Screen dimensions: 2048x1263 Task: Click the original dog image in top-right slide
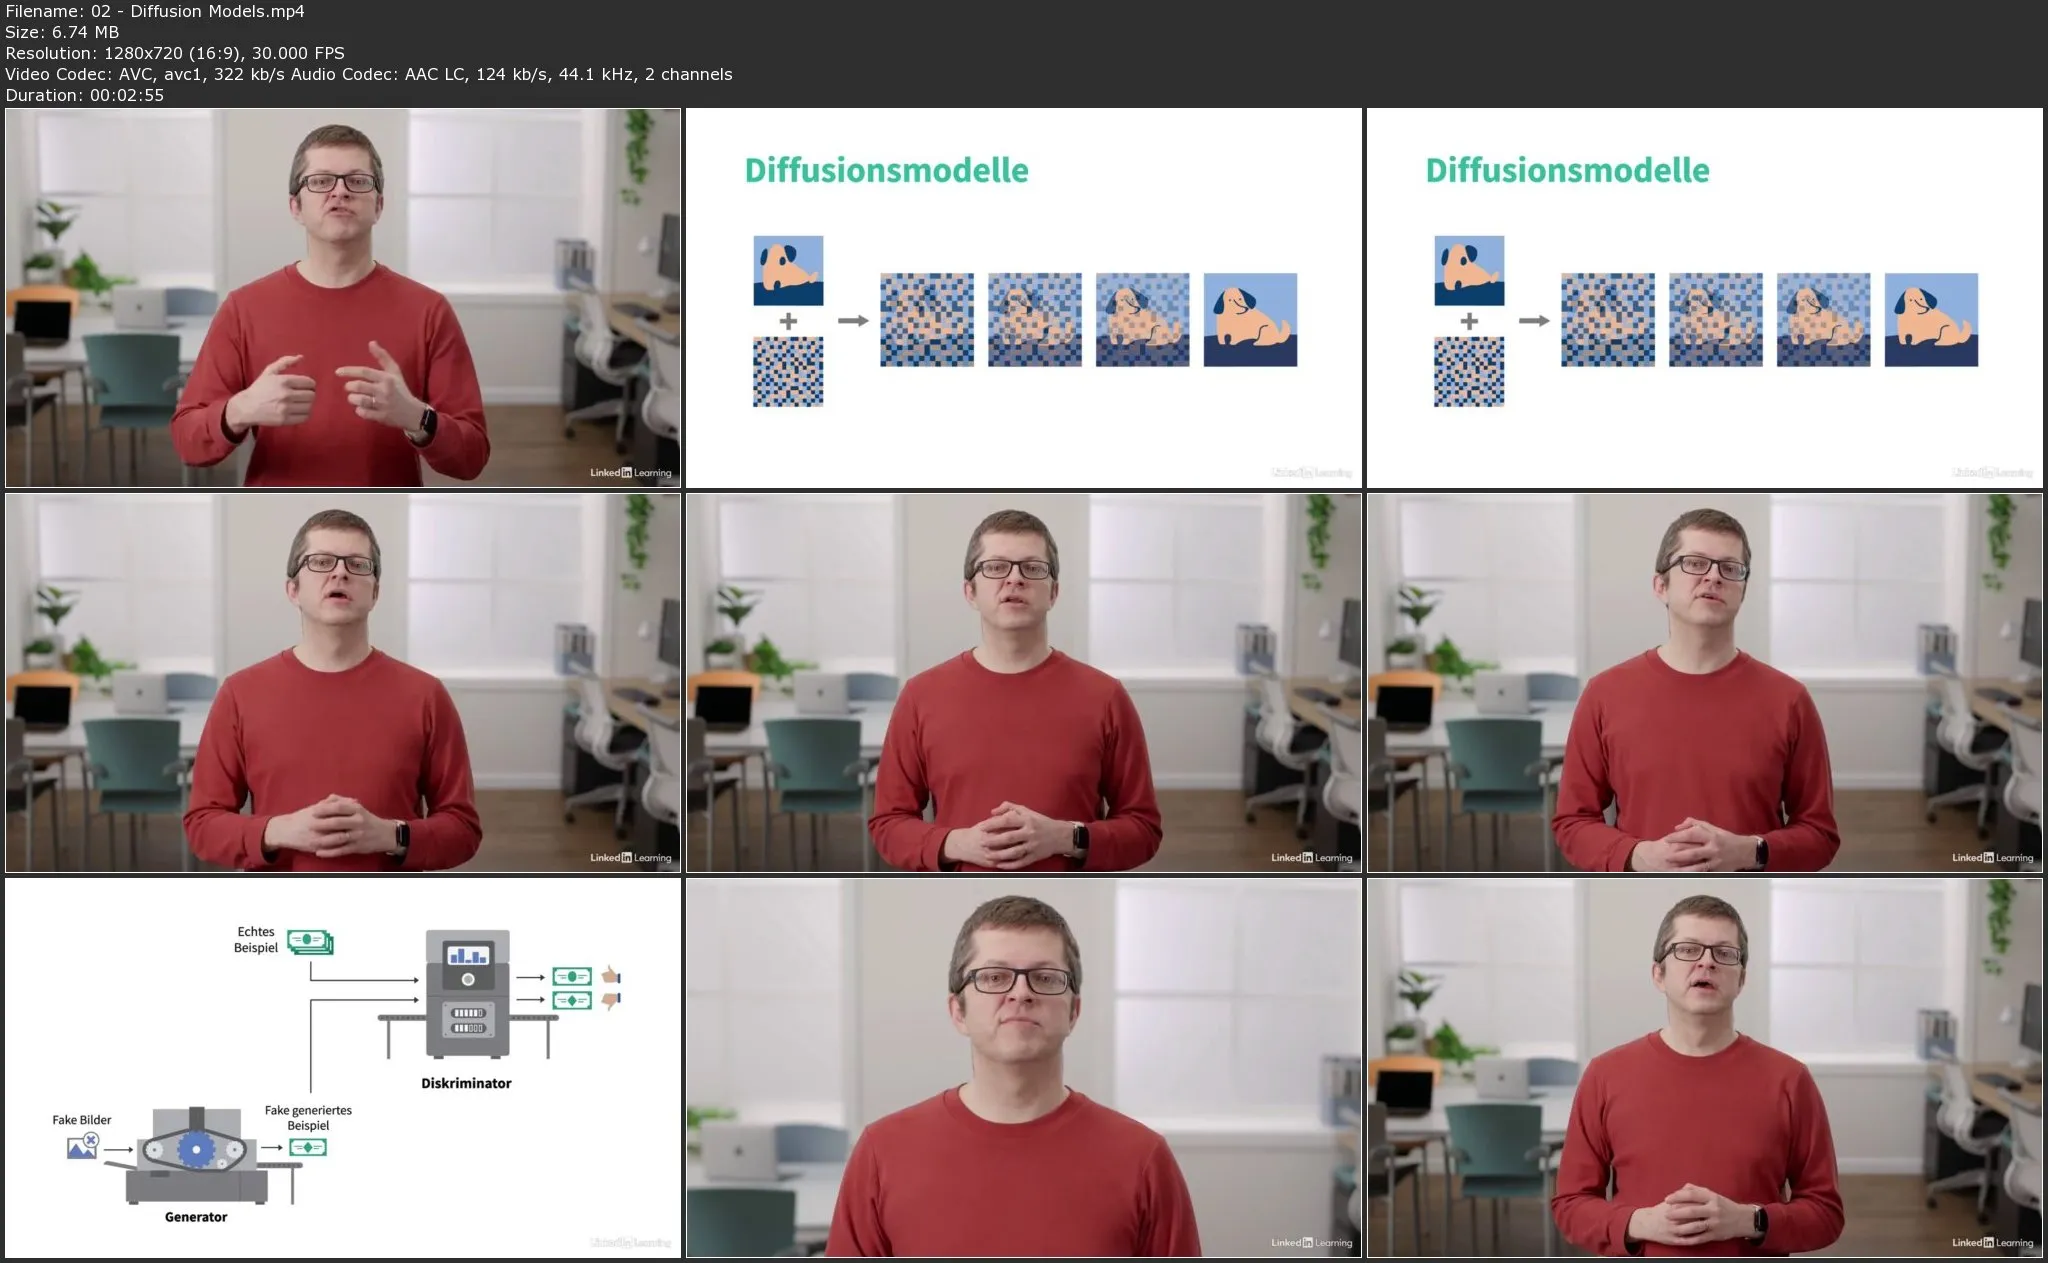pyautogui.click(x=1469, y=270)
